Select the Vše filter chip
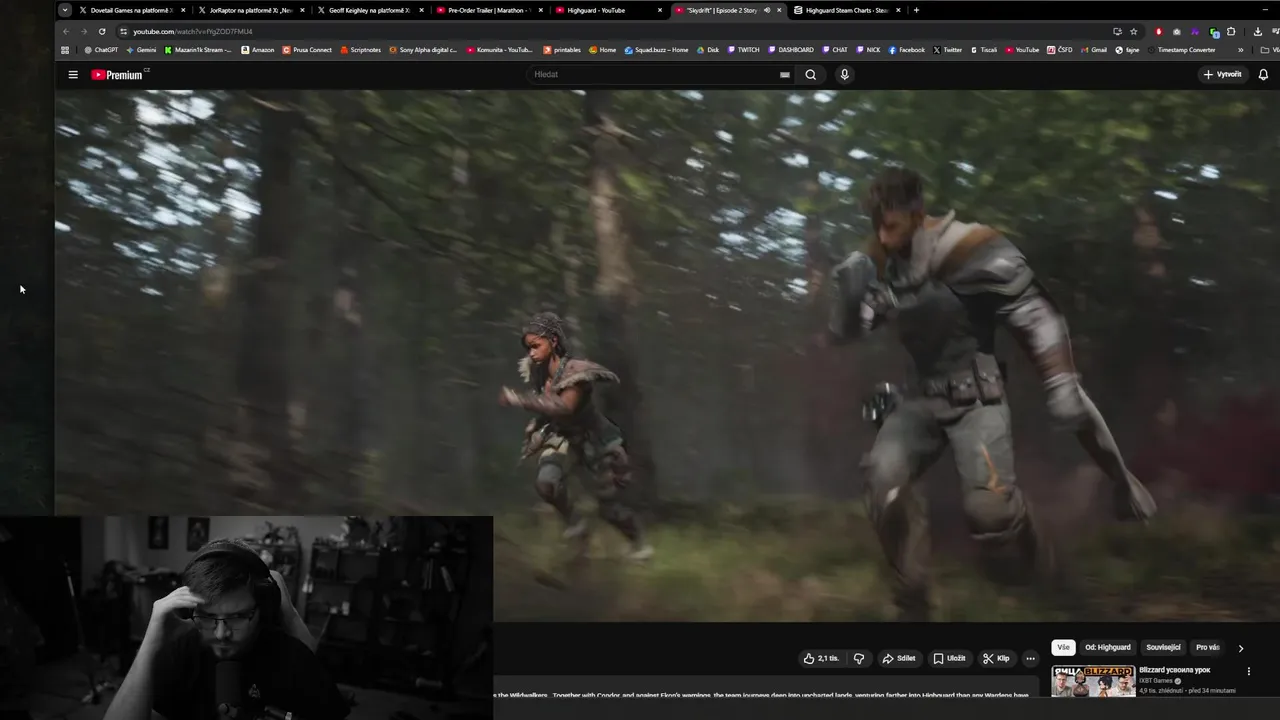 (1063, 647)
